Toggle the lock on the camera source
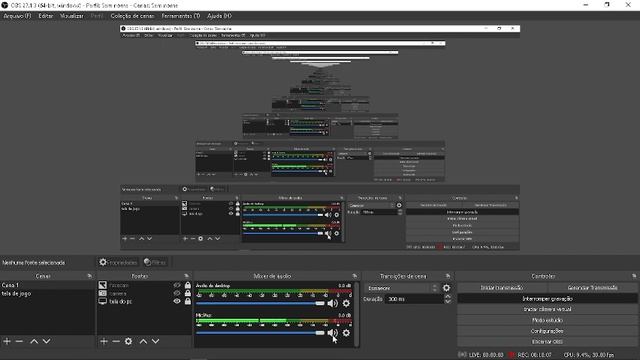This screenshot has height=360, width=640. 187,293
